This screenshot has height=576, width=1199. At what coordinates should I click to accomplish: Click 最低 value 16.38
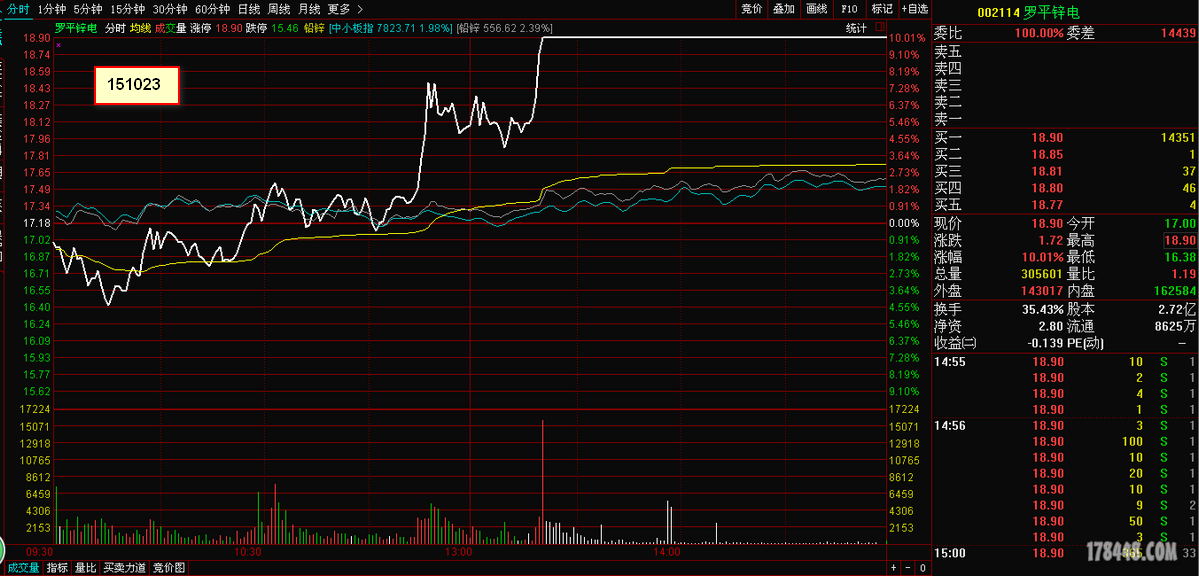(x=1178, y=258)
